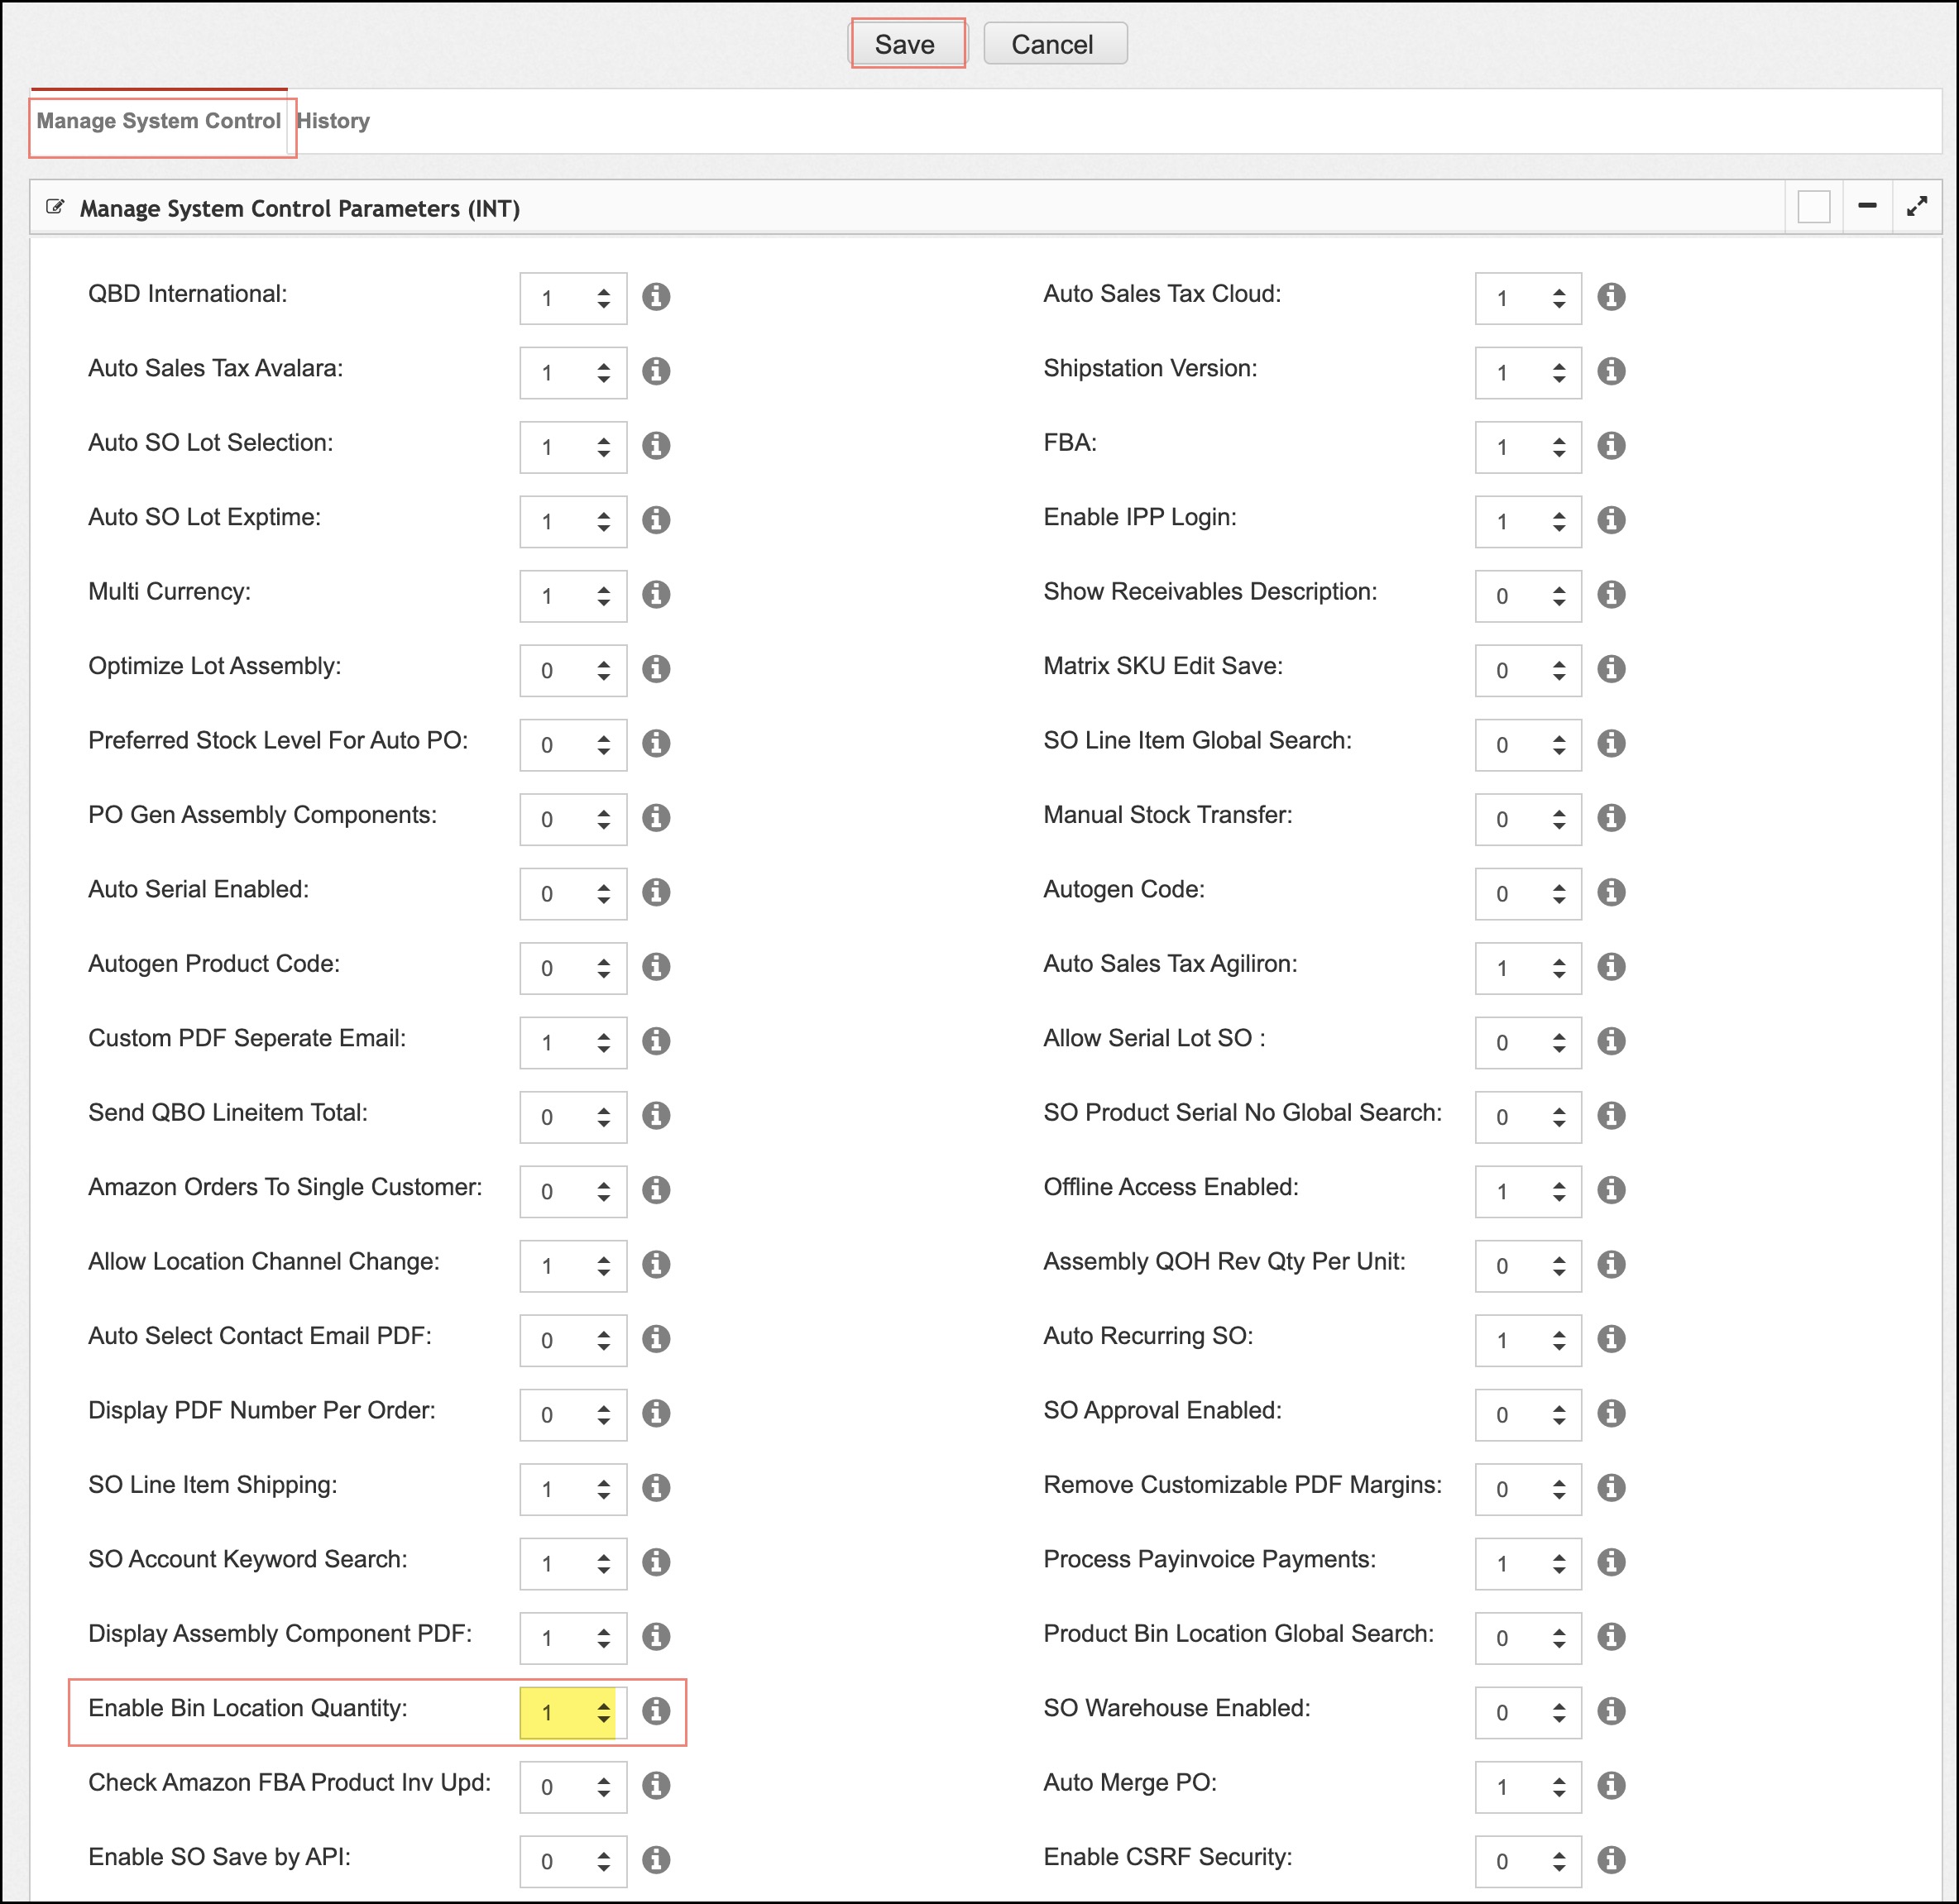This screenshot has width=1959, height=1904.
Task: Click stepper arrows for Enable CSRF Security
Action: [1558, 1861]
